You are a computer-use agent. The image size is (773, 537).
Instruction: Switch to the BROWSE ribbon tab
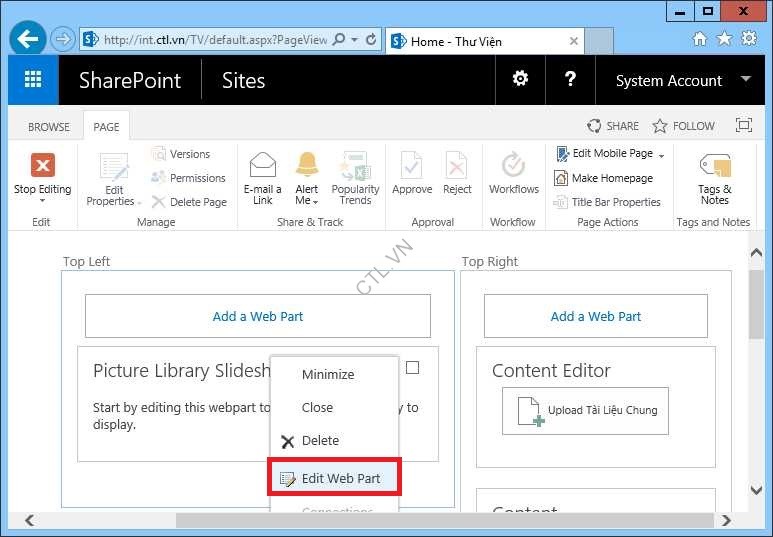tap(48, 127)
